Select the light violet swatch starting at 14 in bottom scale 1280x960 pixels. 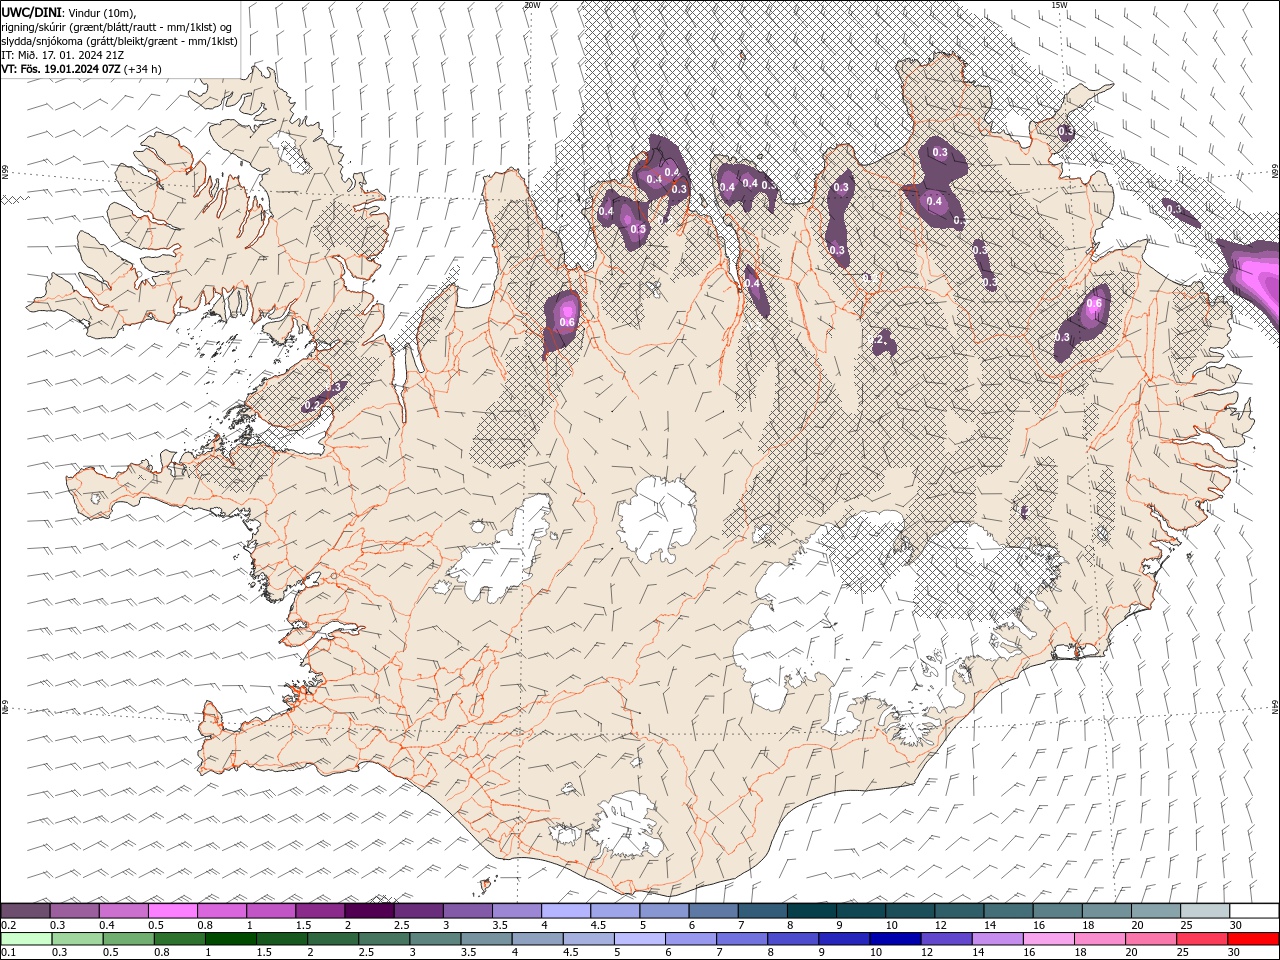[997, 939]
